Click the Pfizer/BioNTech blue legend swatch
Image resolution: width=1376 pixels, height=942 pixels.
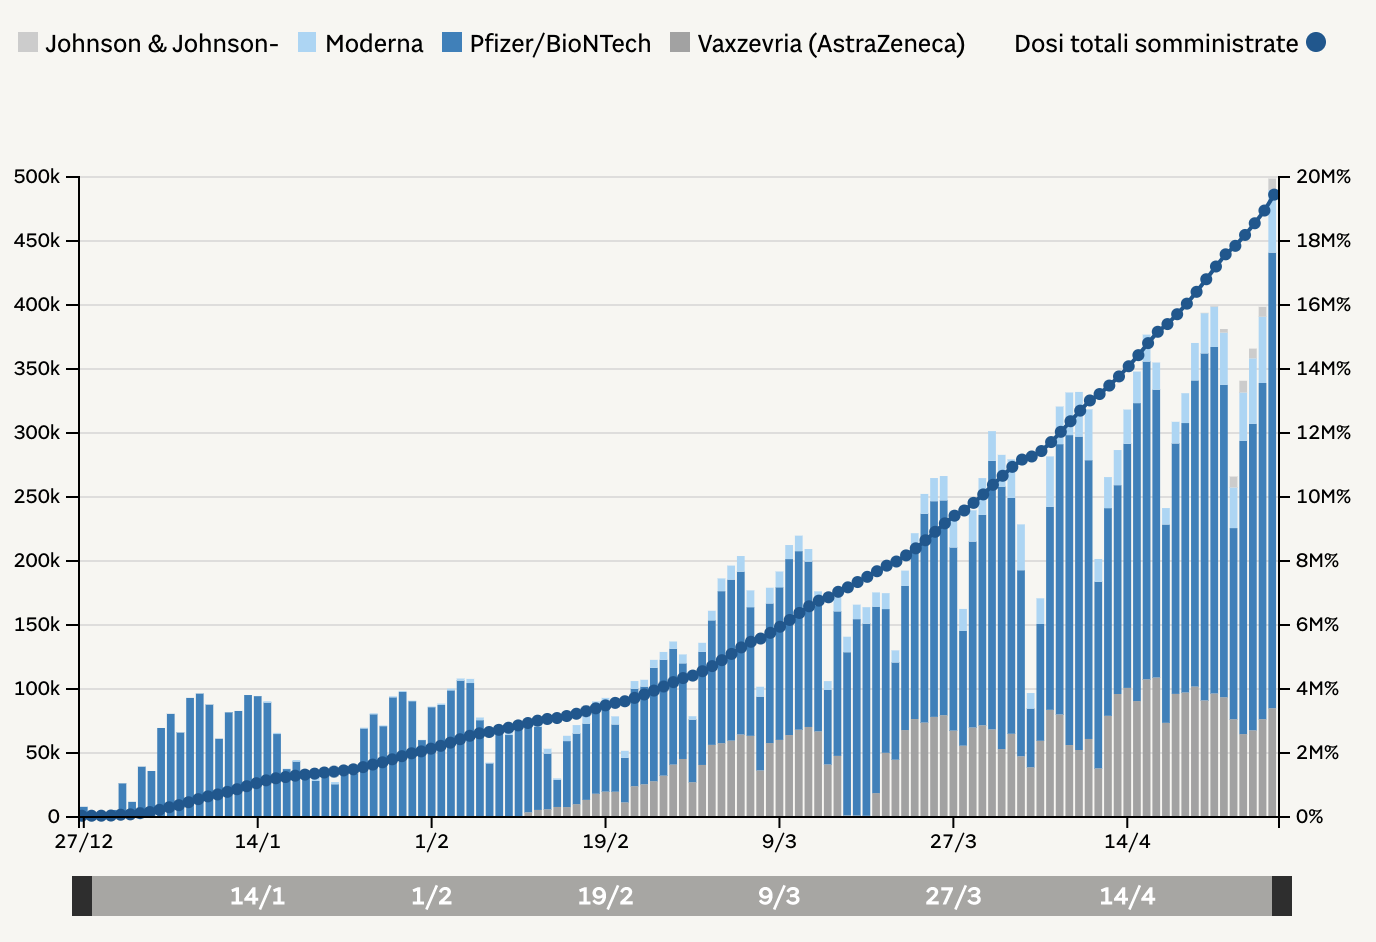click(452, 43)
